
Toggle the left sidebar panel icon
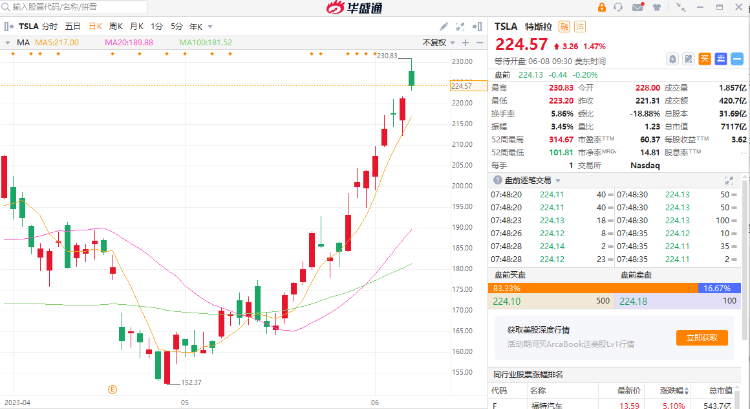[x=8, y=26]
